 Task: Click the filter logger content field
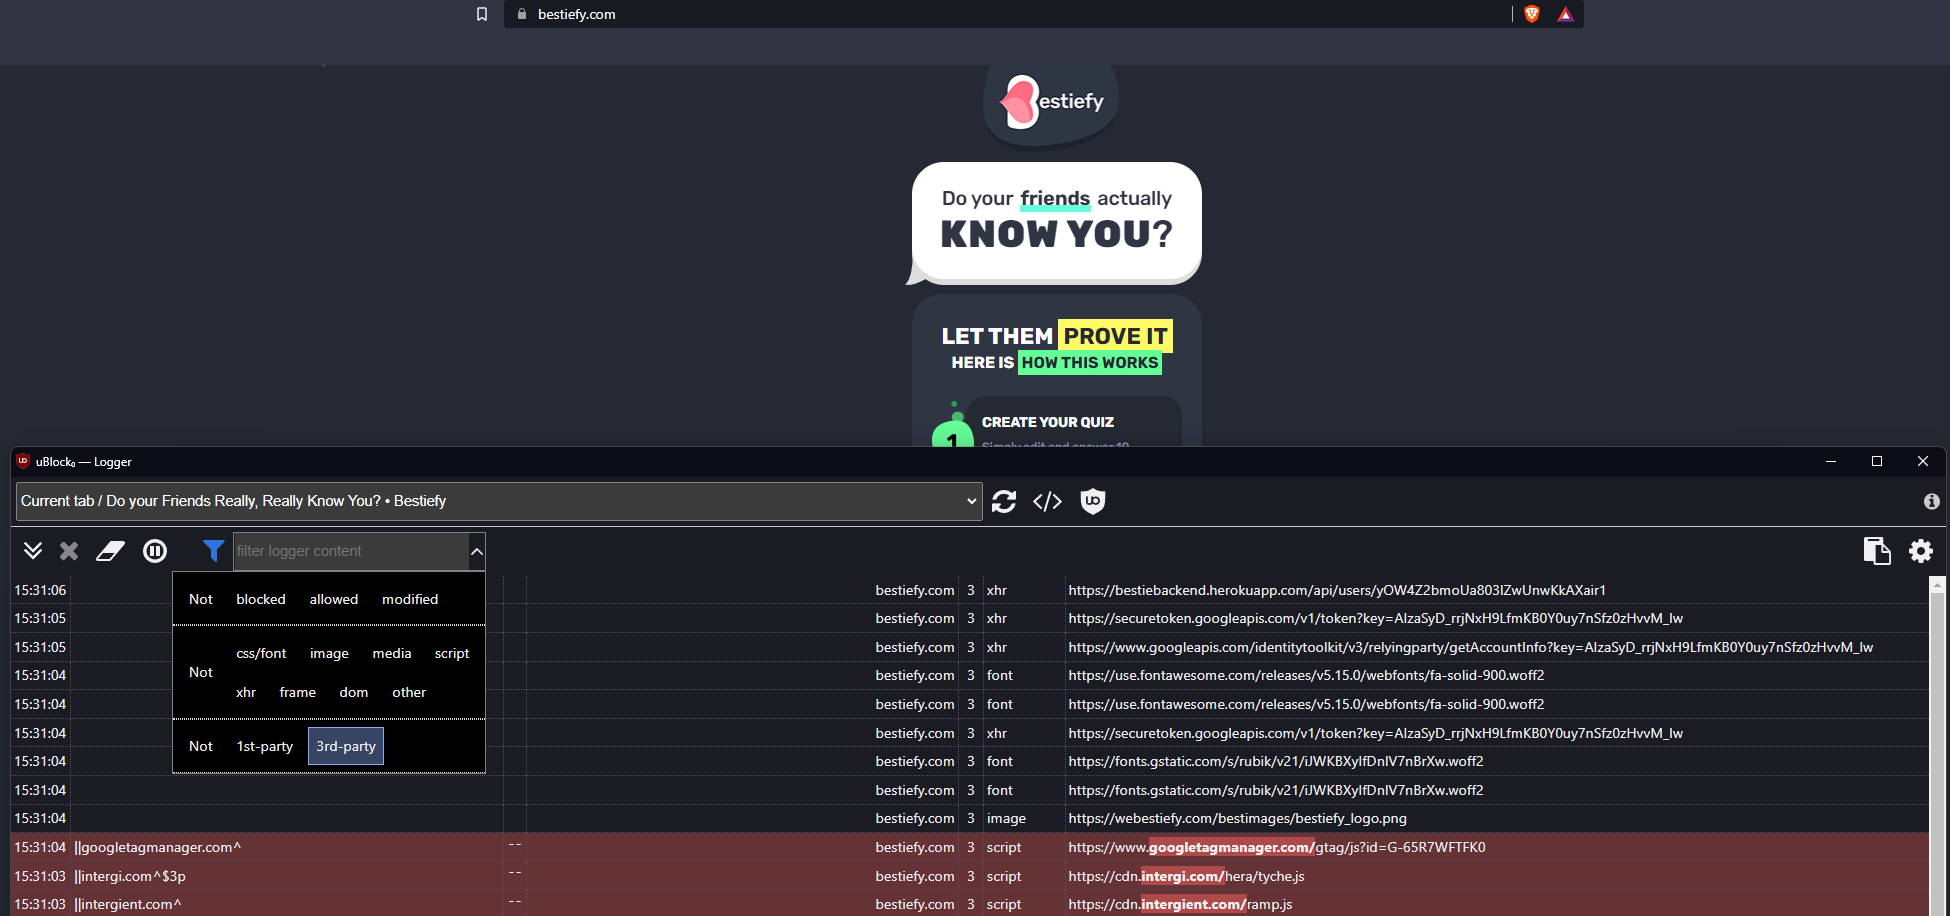click(351, 551)
